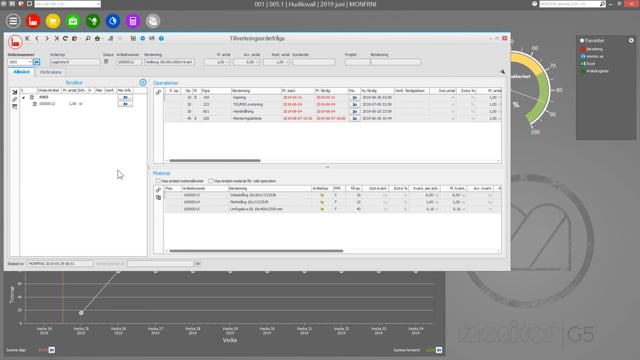Viewport: 640px width, 360px height.
Task: Click go-to button next to order number field
Action: point(37,62)
